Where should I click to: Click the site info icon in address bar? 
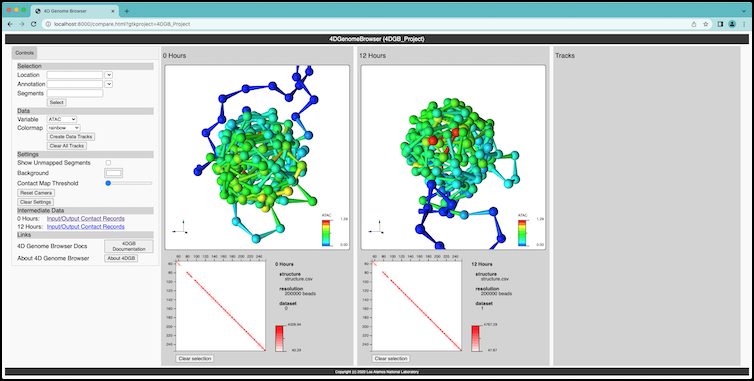pos(48,24)
